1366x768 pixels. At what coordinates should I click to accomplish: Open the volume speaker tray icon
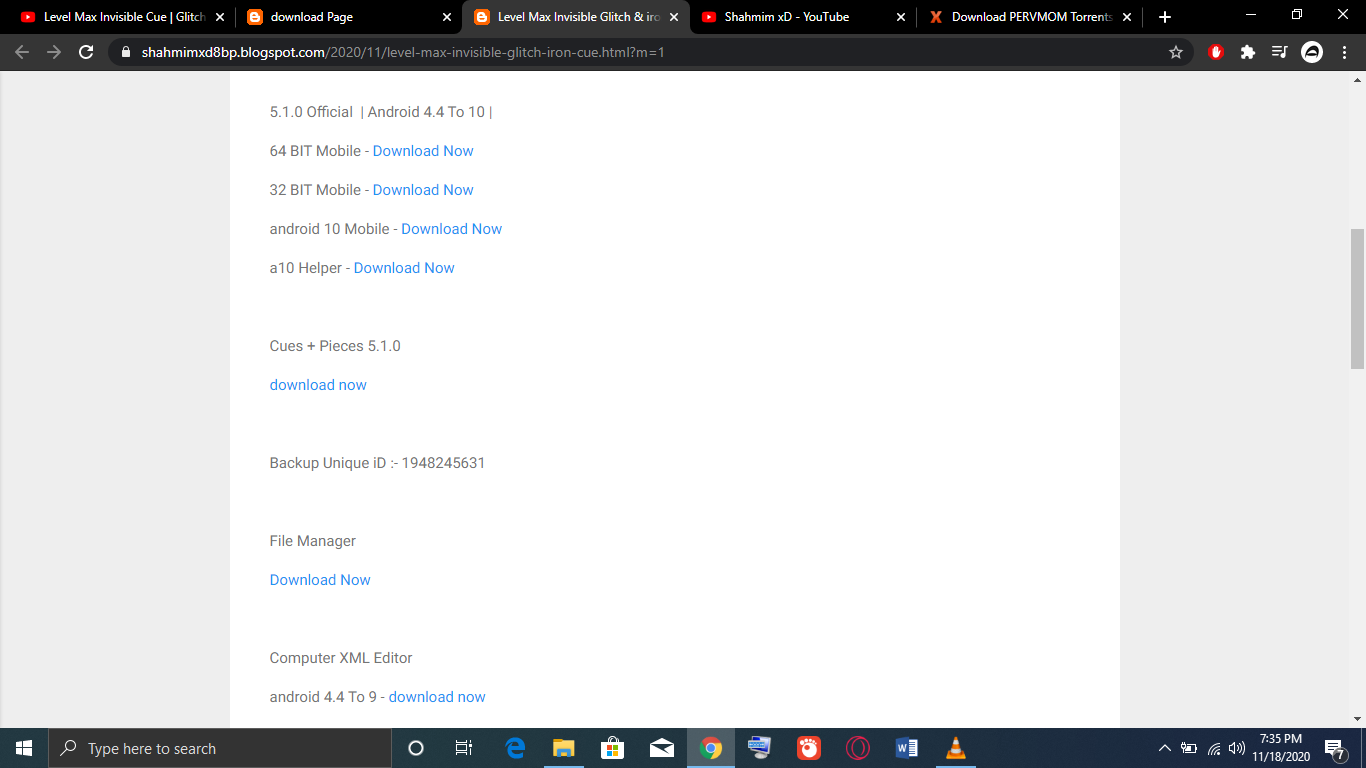click(x=1237, y=748)
